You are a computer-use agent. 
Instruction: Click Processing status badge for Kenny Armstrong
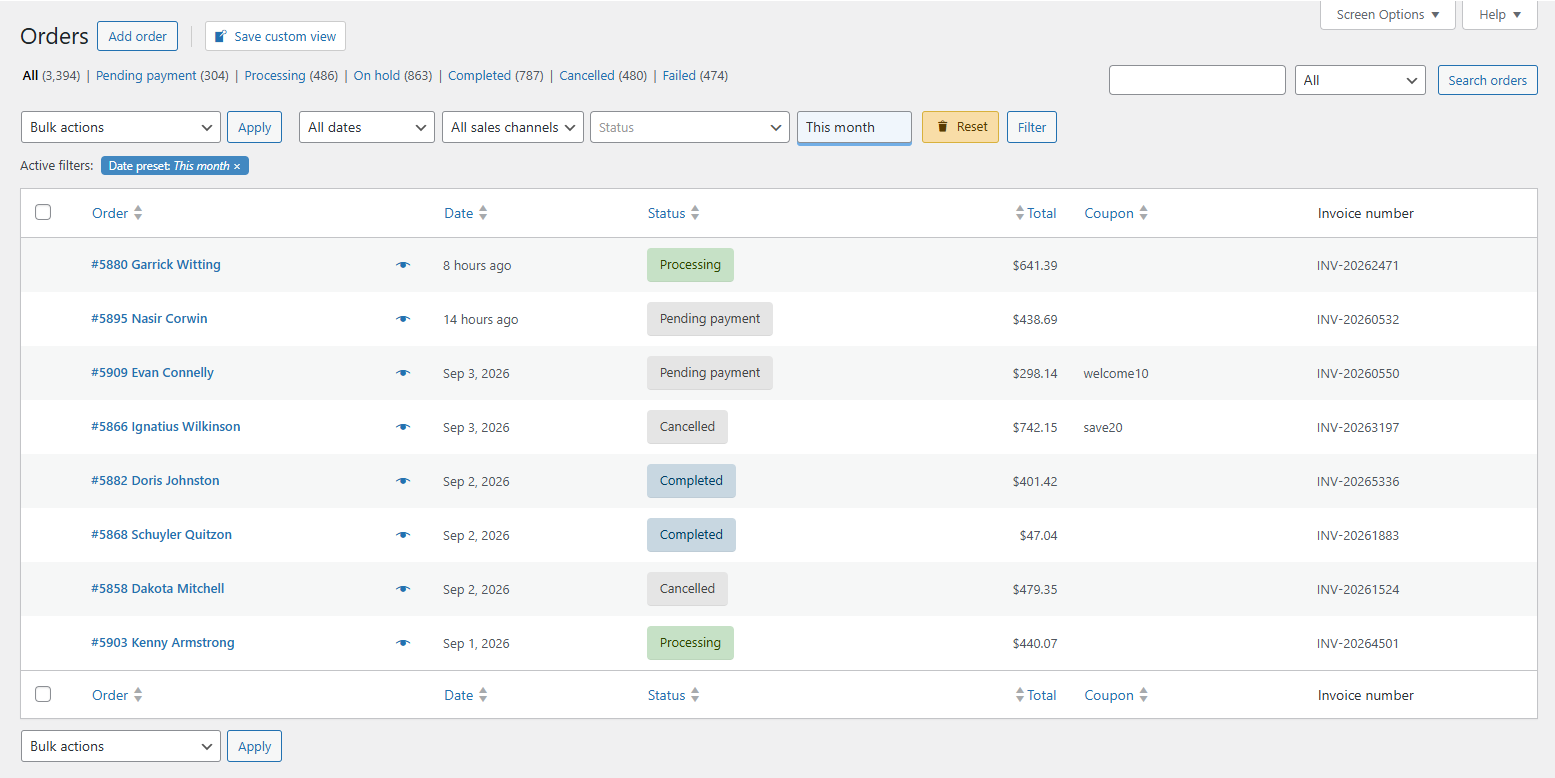pyautogui.click(x=690, y=643)
